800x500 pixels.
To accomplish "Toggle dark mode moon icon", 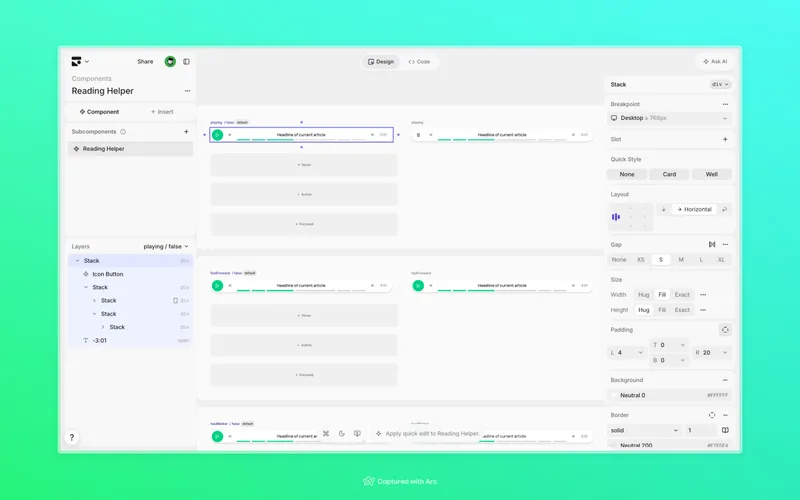I will point(342,434).
